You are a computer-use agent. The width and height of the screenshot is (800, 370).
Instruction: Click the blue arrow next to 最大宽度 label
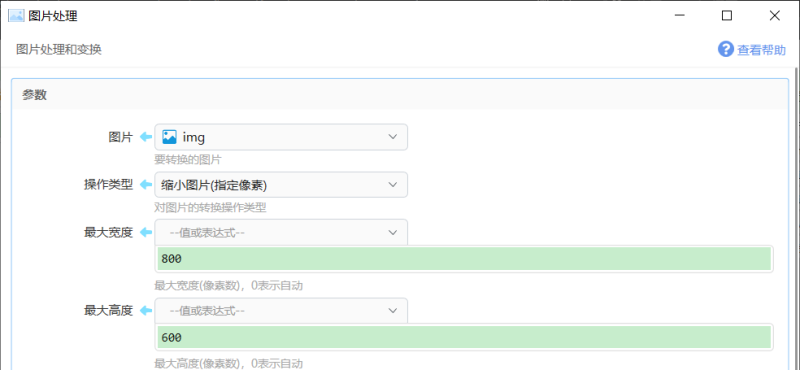[146, 232]
